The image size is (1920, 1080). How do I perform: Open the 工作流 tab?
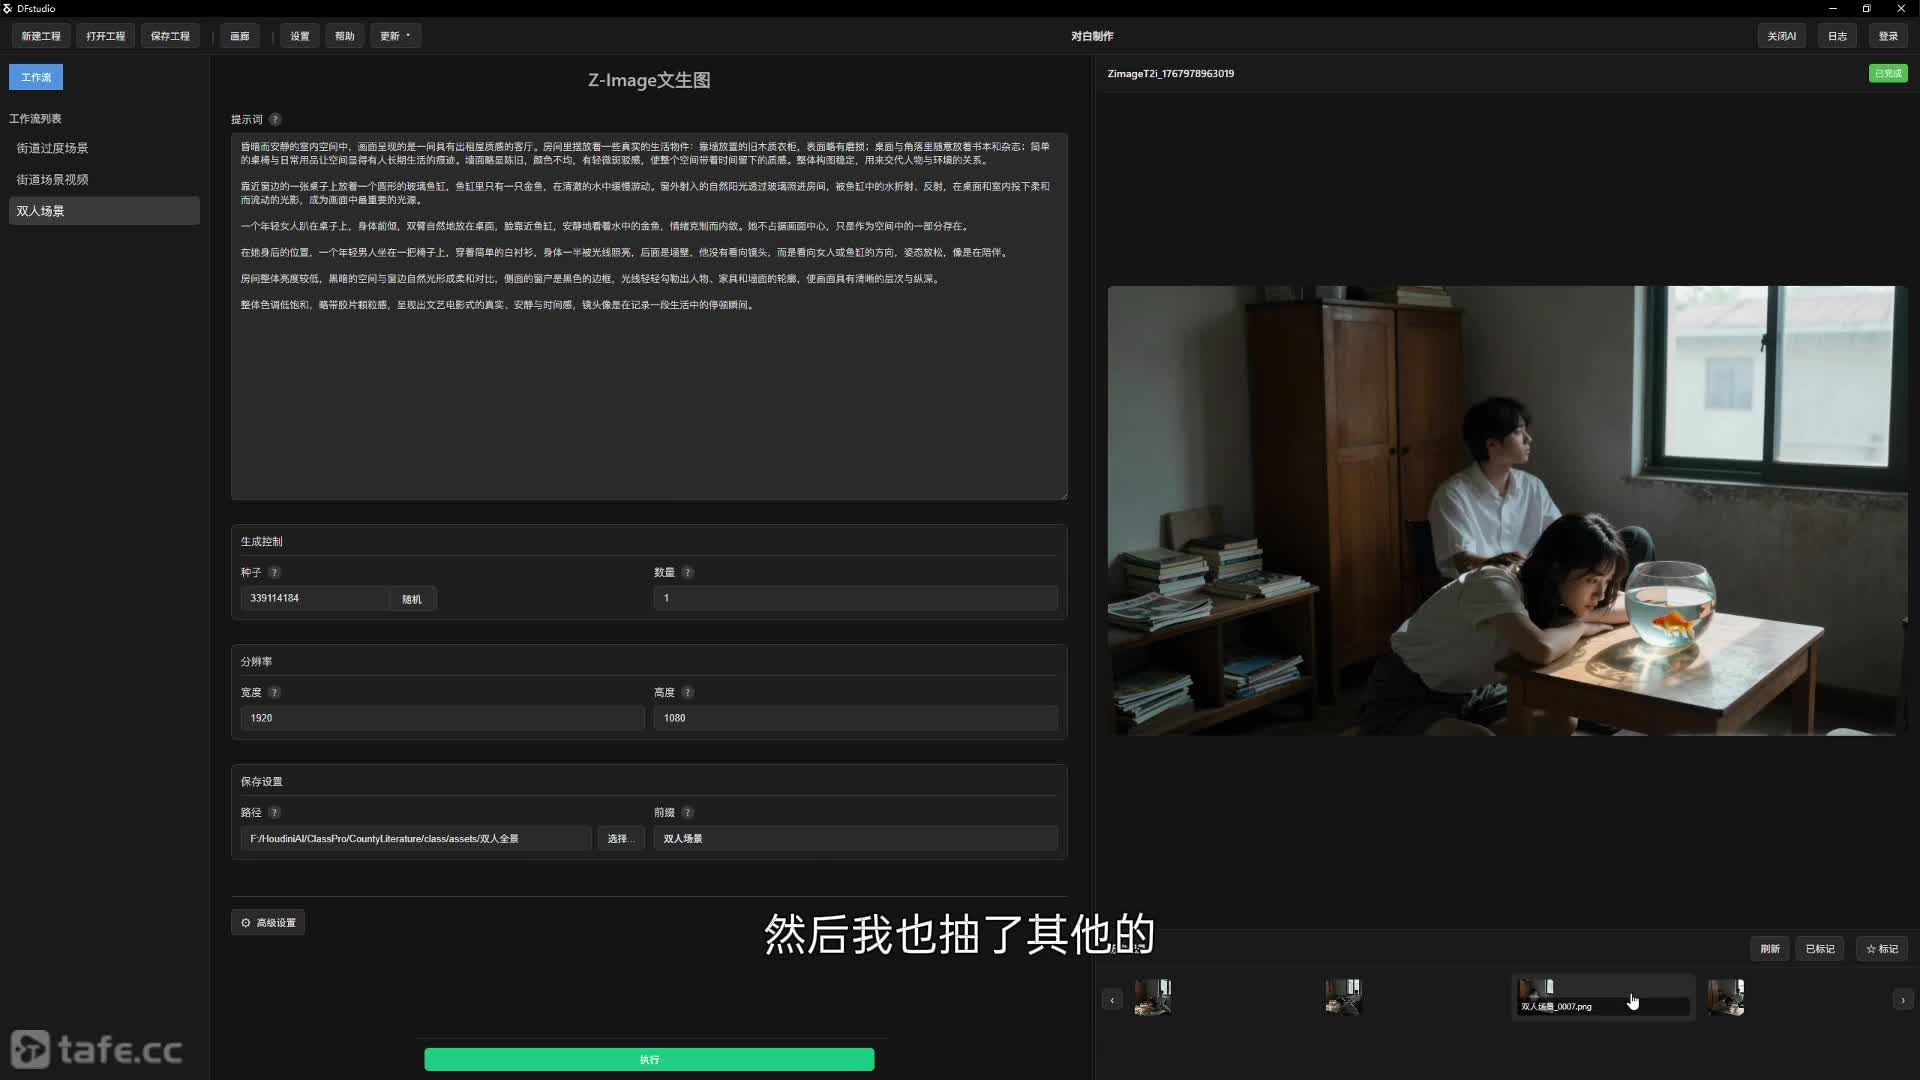(36, 77)
